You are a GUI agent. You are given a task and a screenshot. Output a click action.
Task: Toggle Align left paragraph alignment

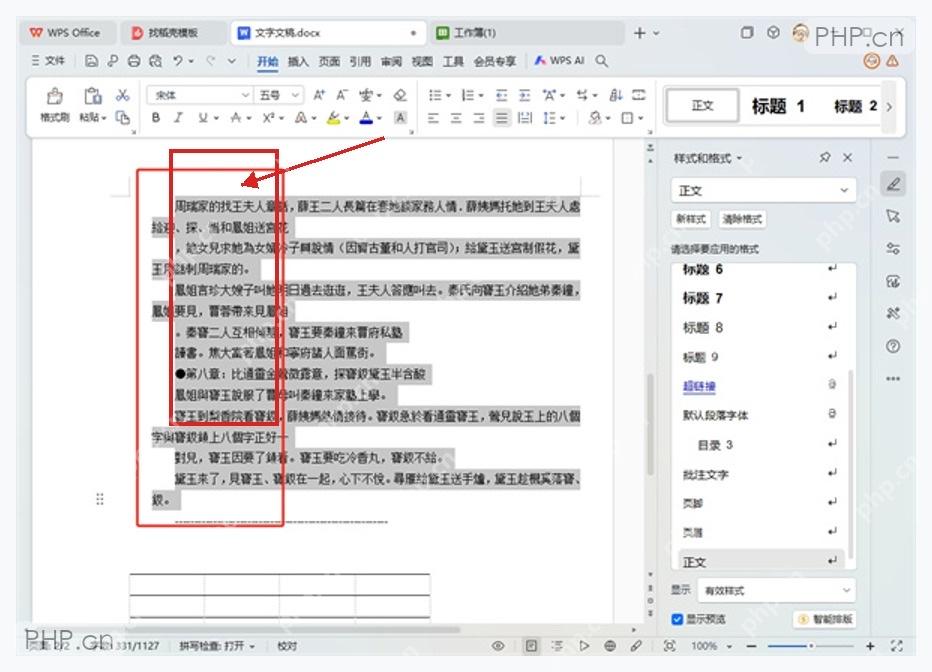433,118
